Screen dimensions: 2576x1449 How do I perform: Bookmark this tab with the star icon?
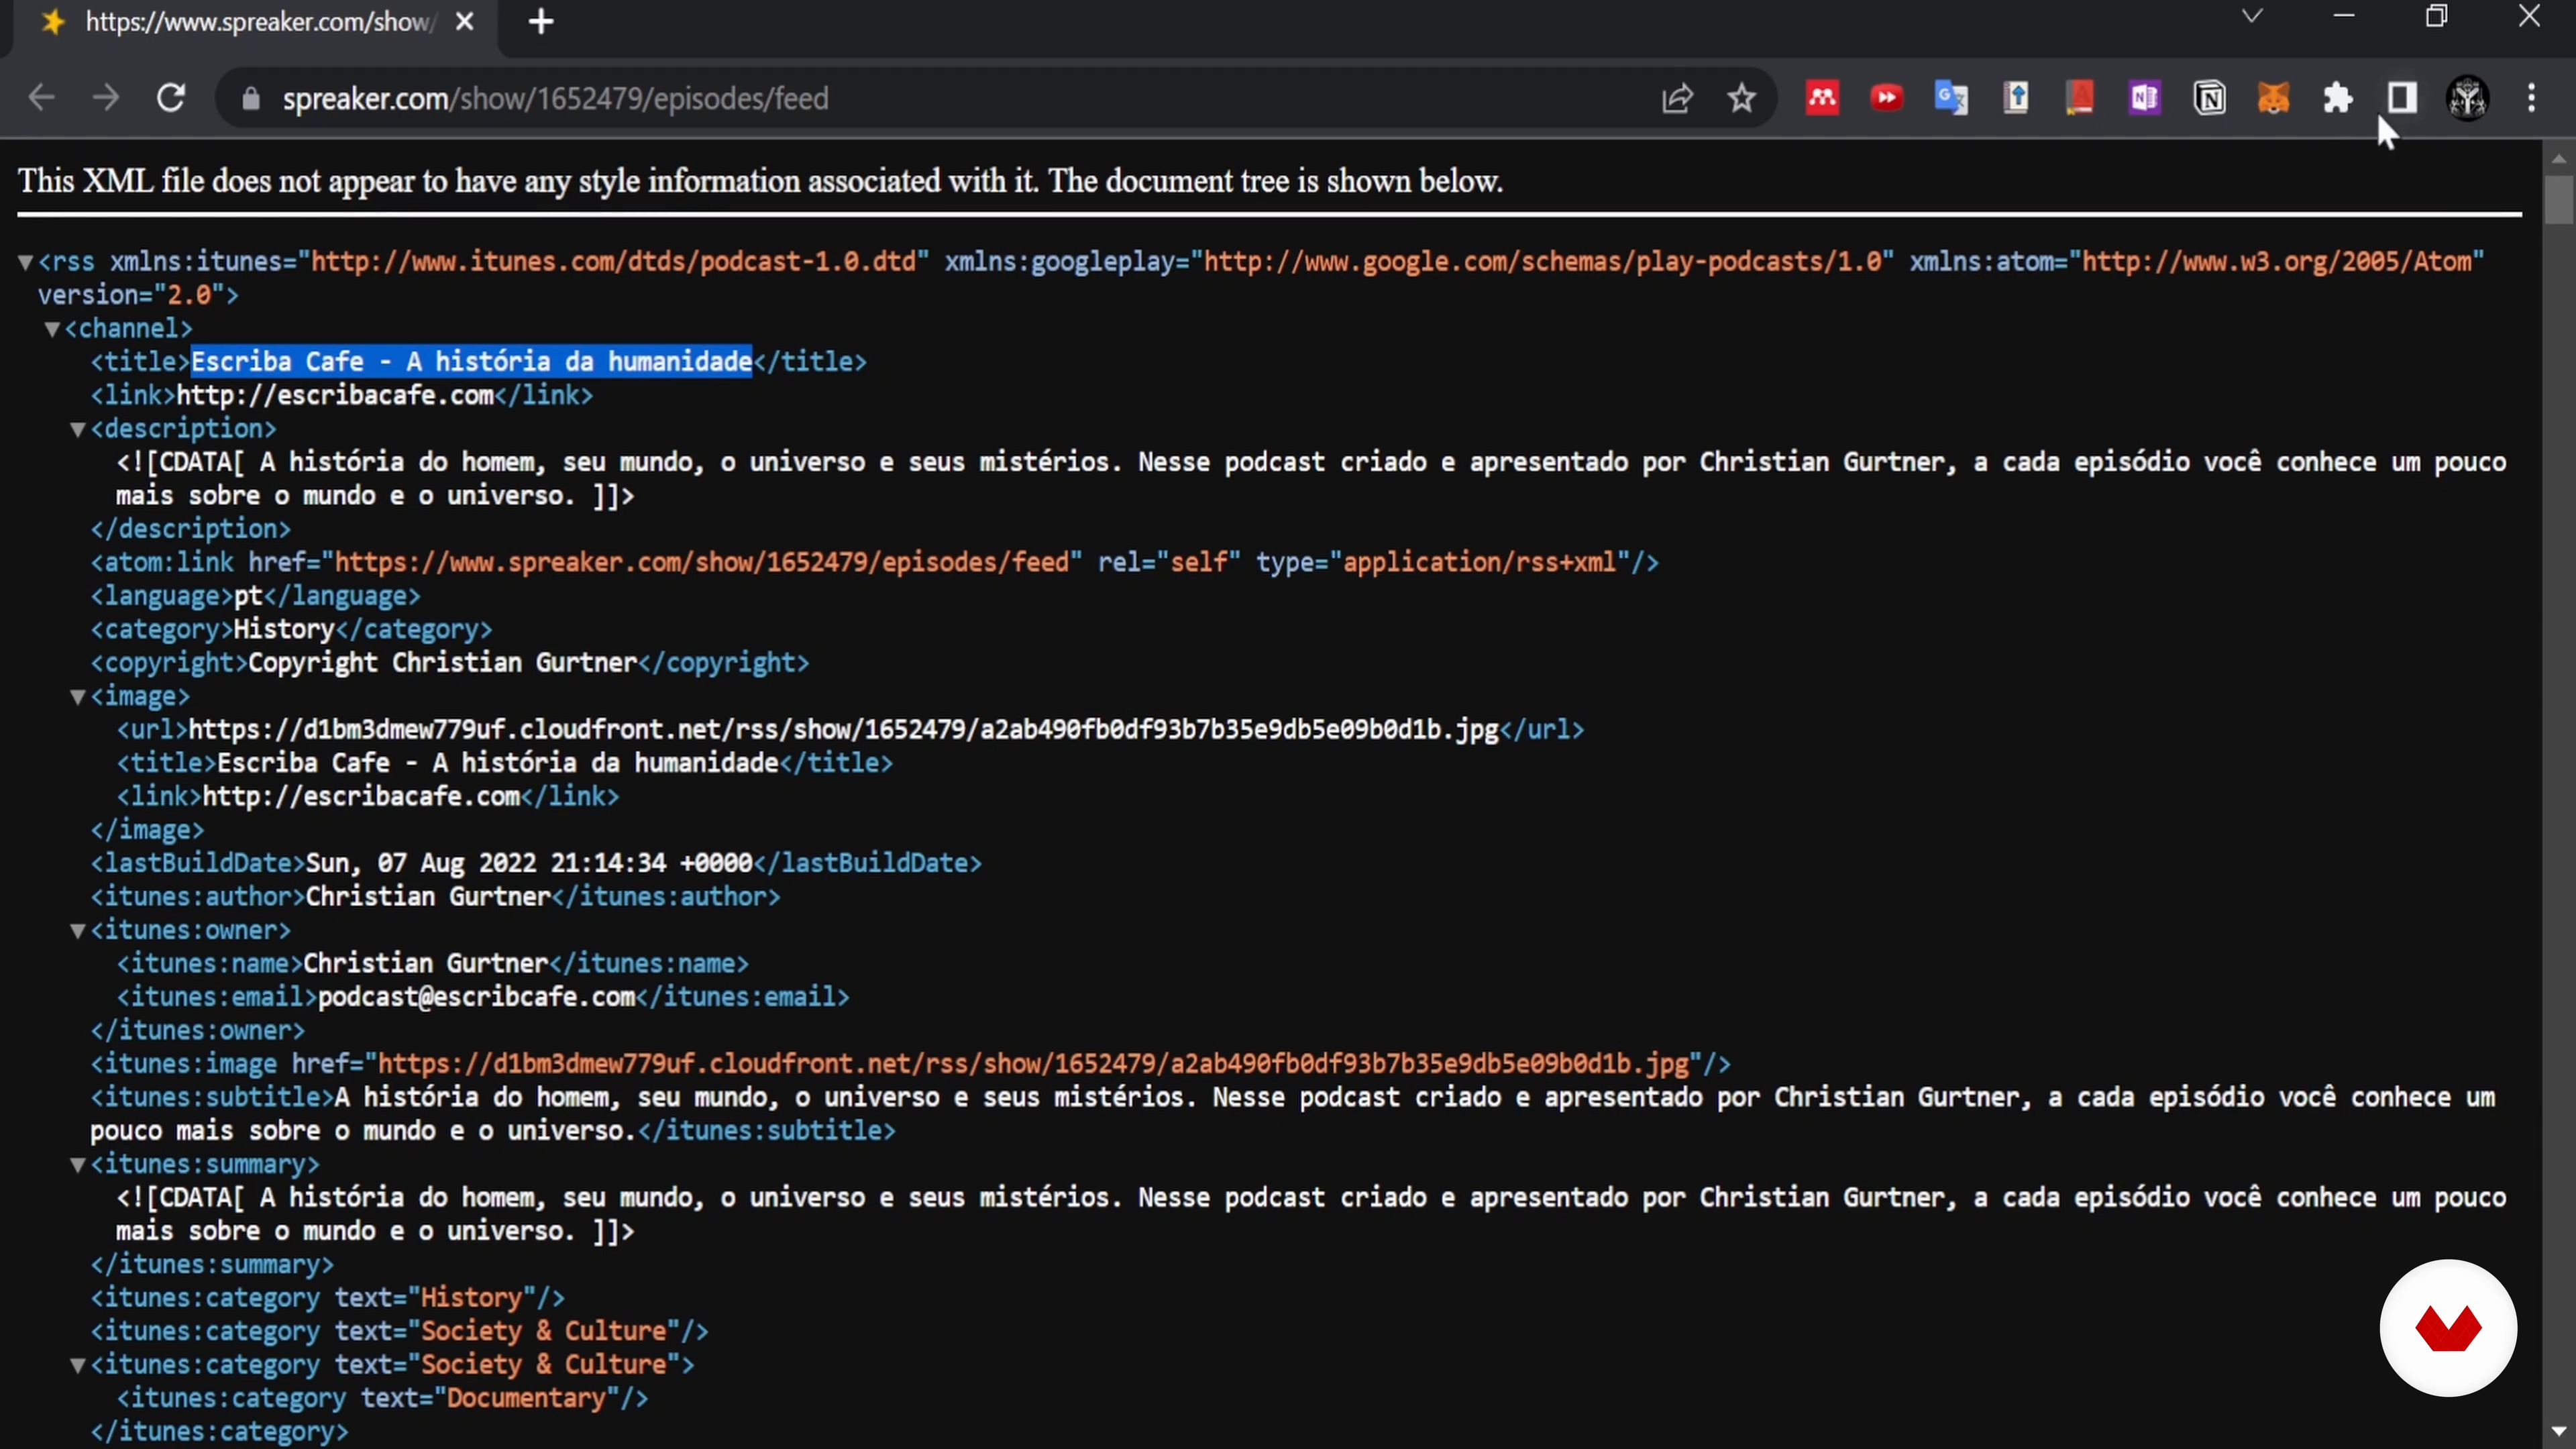(1742, 98)
